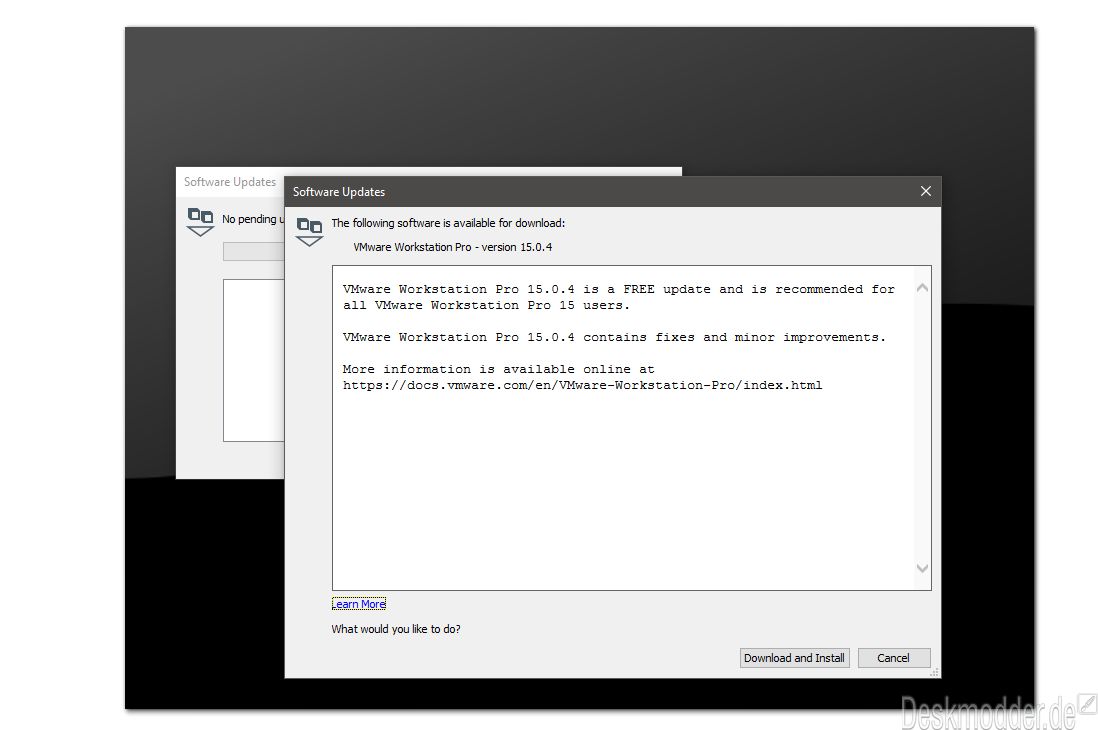This screenshot has height=730, width=1098.
Task: Click 'The following software is available for download:' label
Action: click(448, 223)
